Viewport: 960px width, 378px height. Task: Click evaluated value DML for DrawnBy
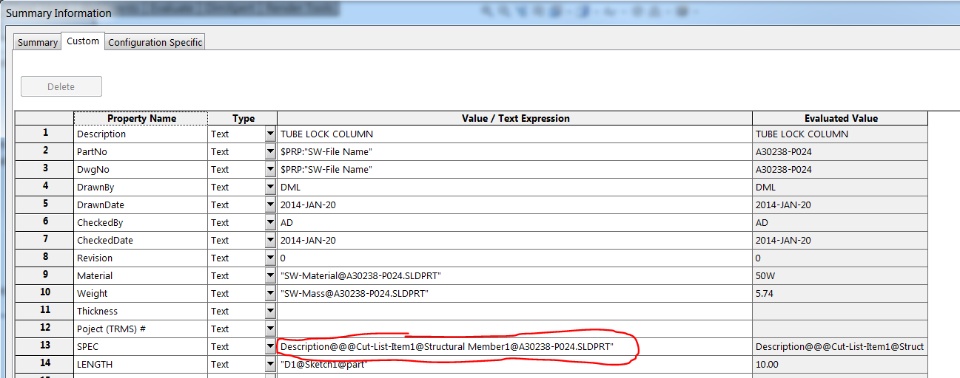coord(840,187)
